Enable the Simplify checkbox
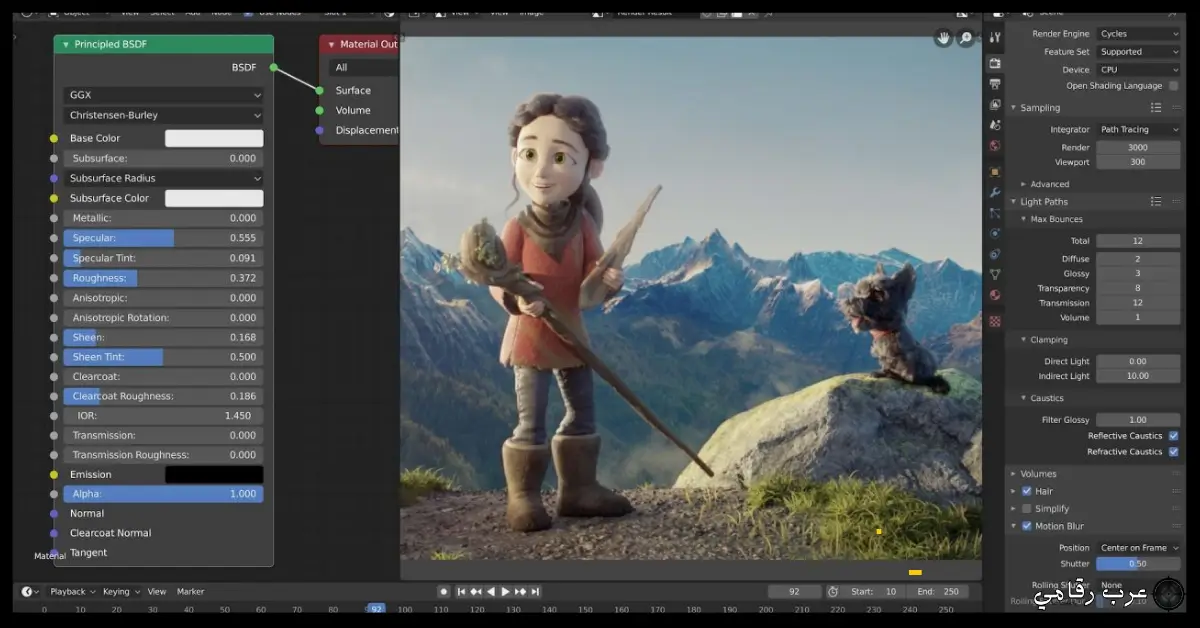The height and width of the screenshot is (628, 1200). pyautogui.click(x=1026, y=508)
